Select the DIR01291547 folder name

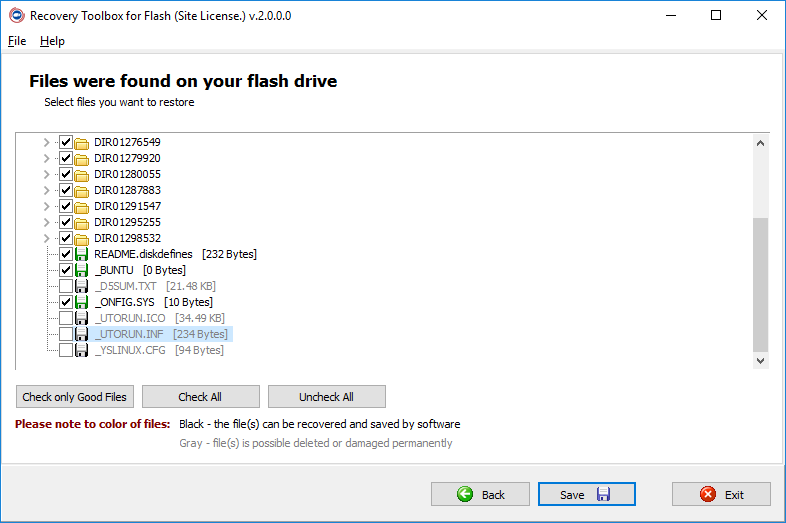tap(127, 206)
